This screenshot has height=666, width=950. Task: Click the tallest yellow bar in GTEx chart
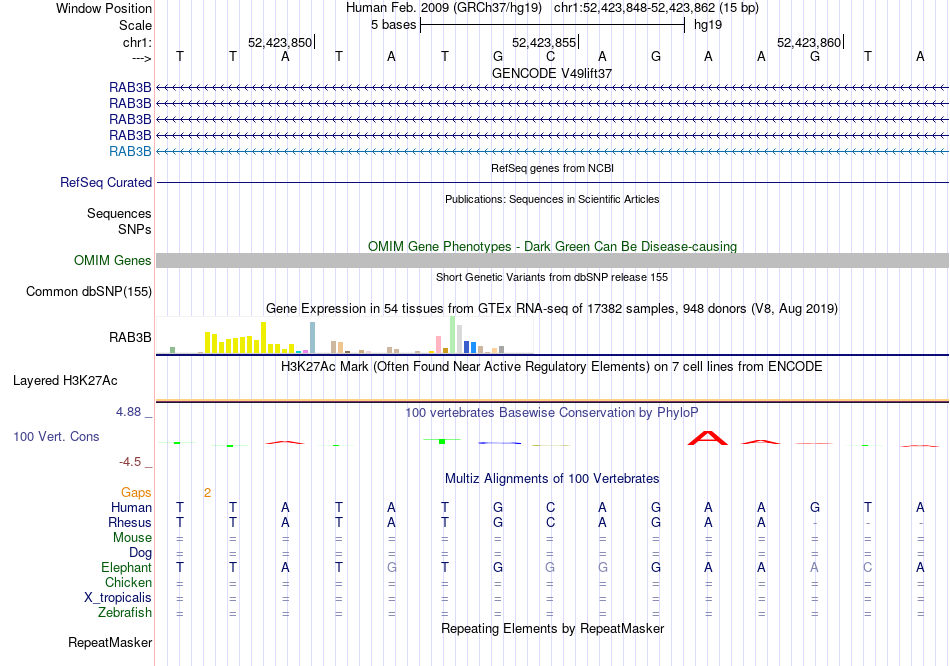click(x=264, y=338)
